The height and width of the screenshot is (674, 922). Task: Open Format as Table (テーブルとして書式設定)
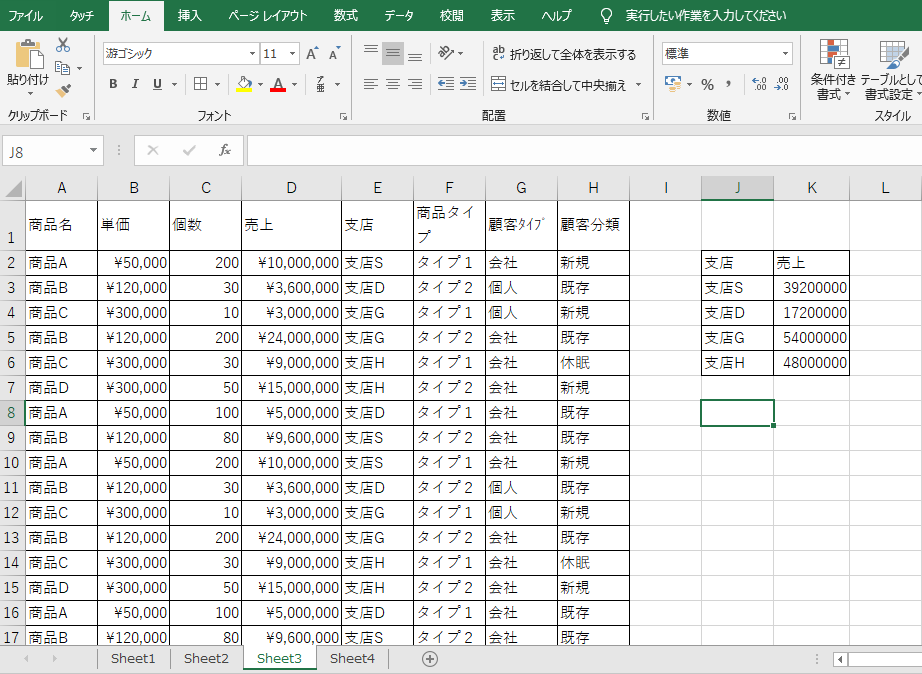pos(892,69)
